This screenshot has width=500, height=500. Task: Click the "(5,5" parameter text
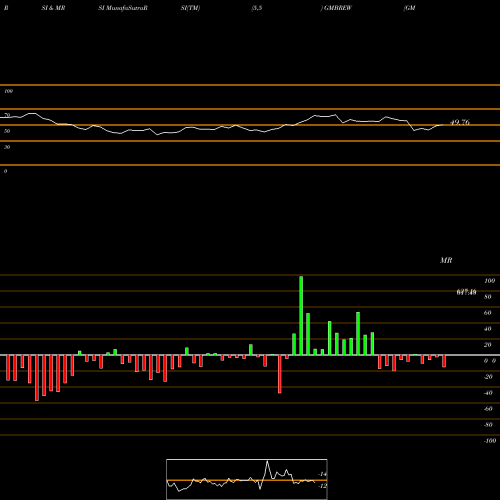(x=257, y=8)
